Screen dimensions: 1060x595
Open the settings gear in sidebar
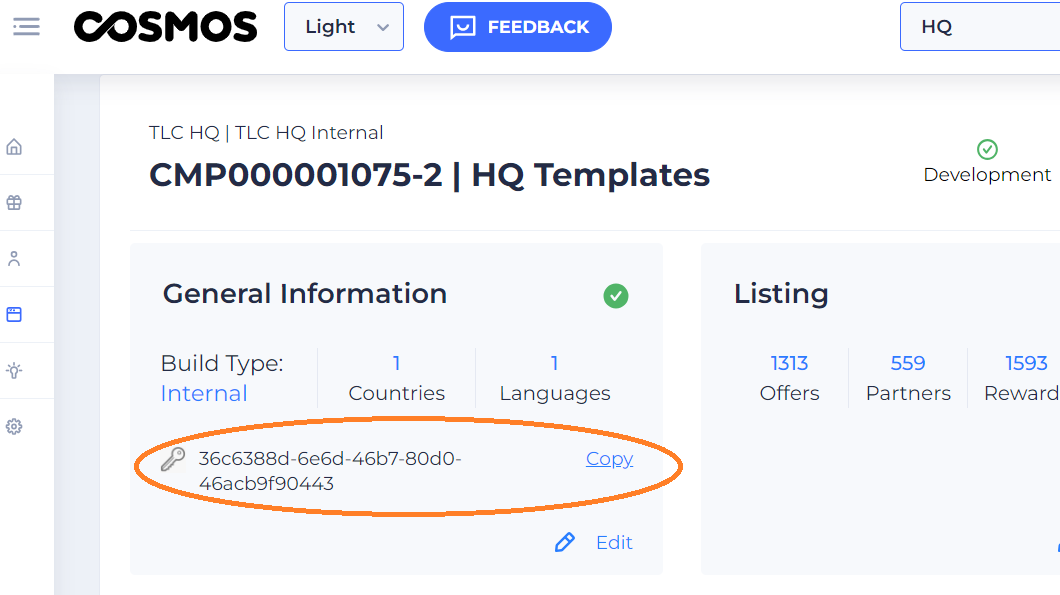coord(14,427)
